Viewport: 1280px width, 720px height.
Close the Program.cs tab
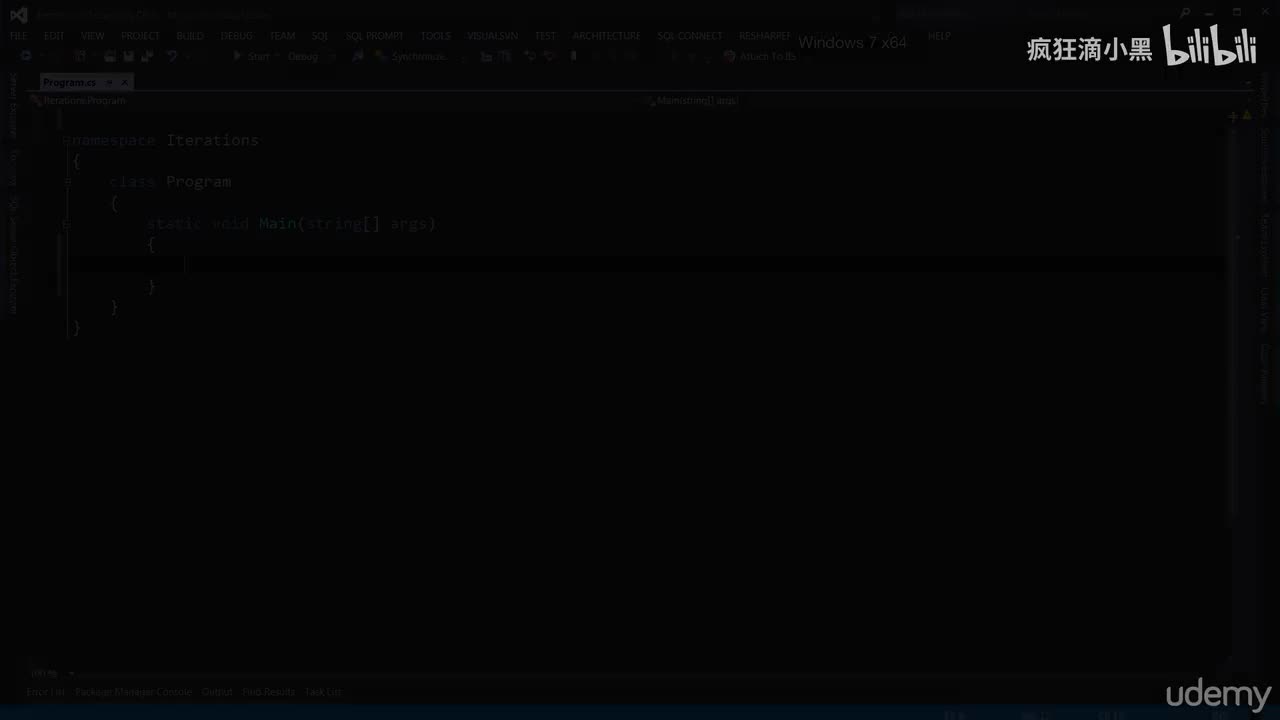point(125,83)
